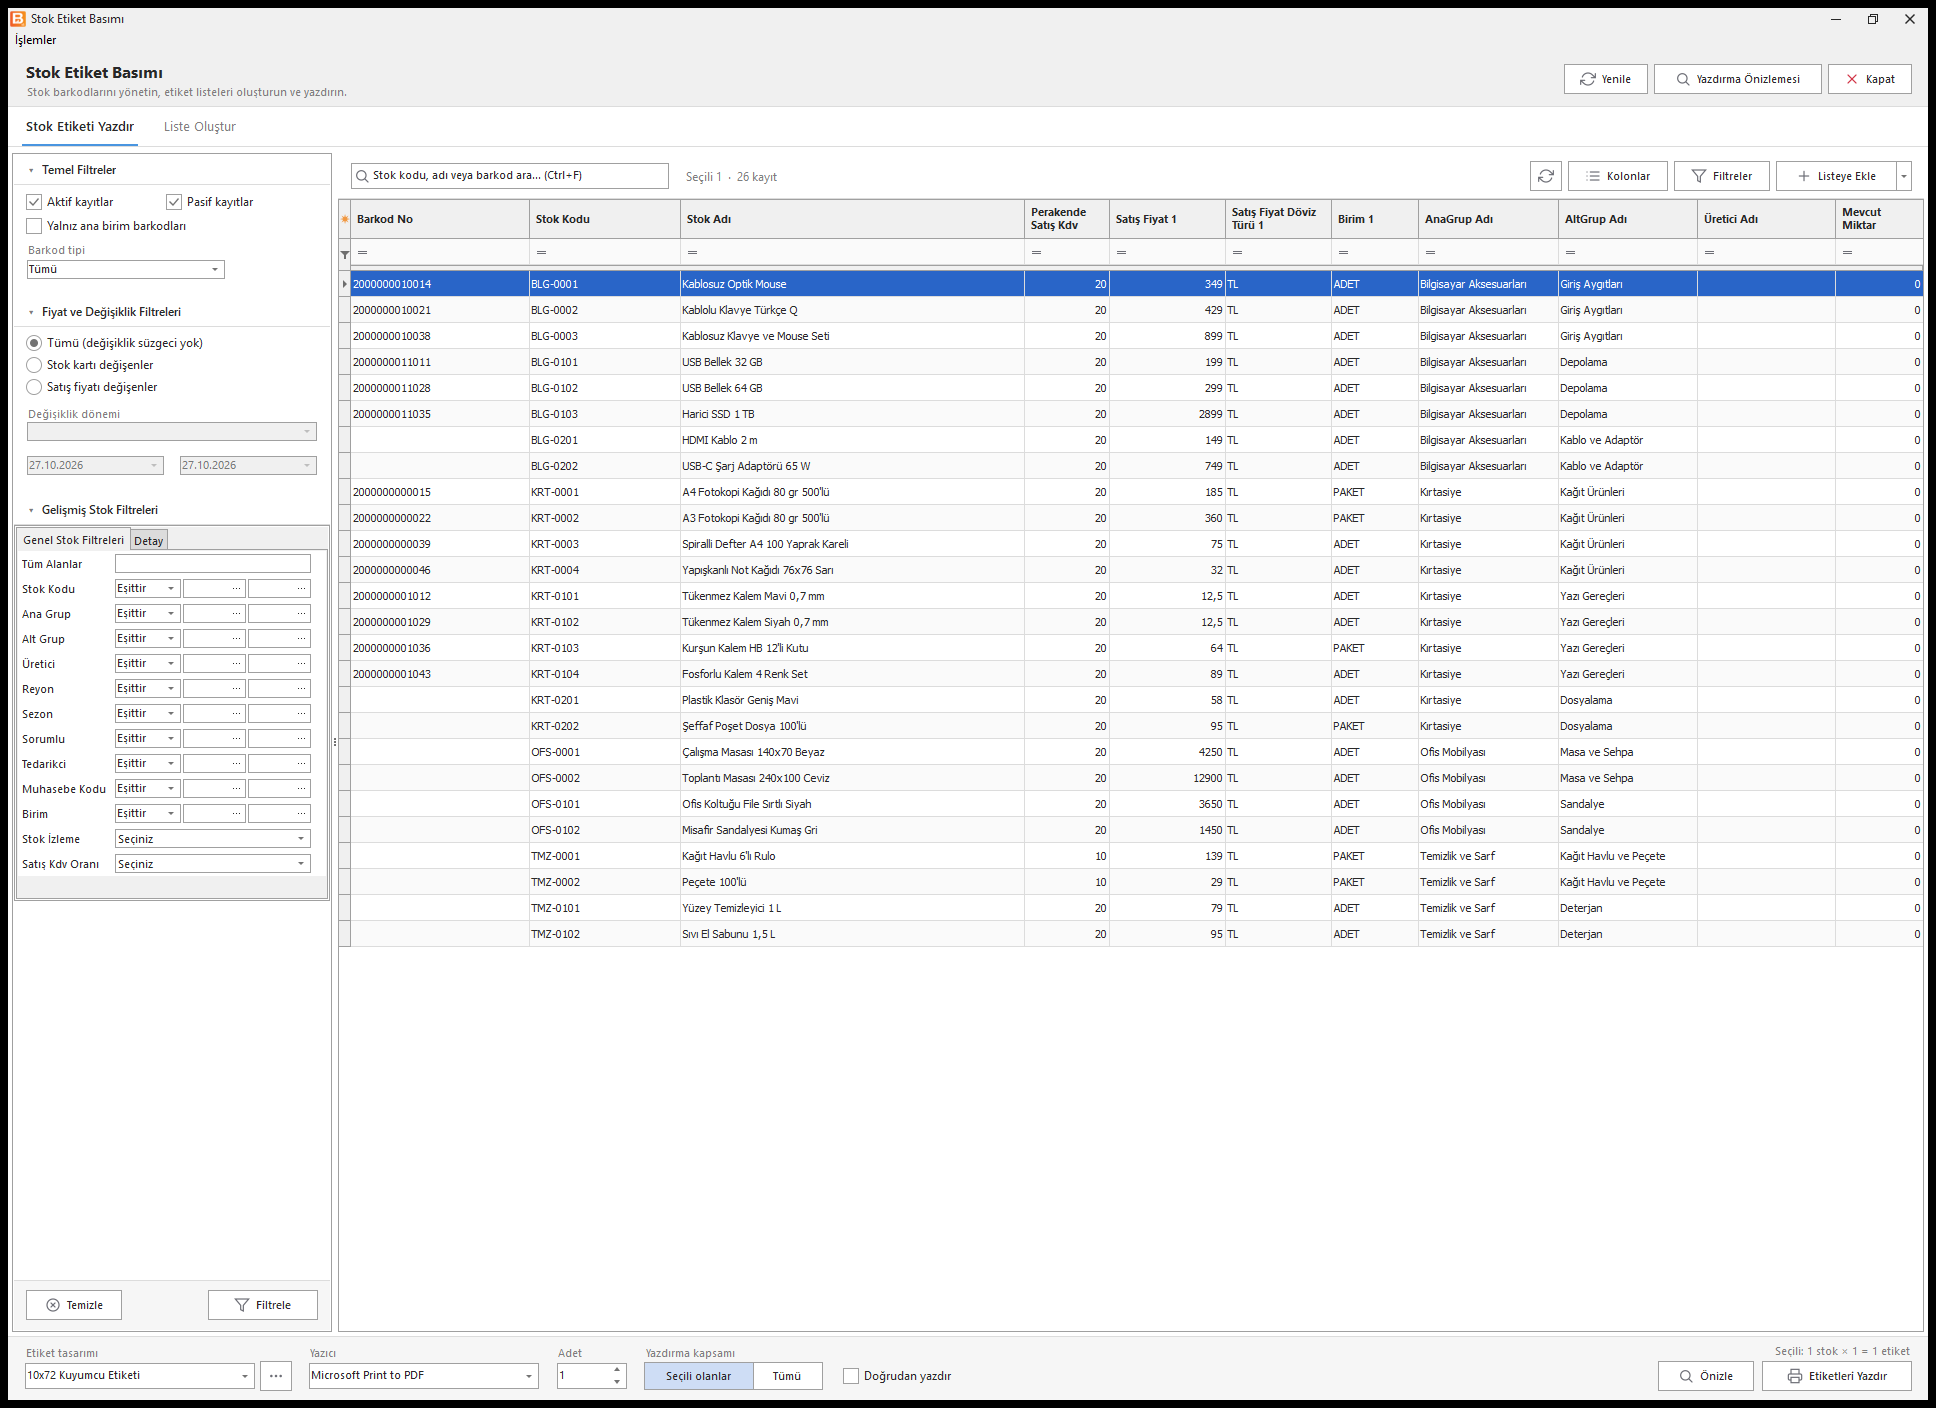Click the search magnifier icon in stock search box
The width and height of the screenshot is (1936, 1408).
point(361,176)
